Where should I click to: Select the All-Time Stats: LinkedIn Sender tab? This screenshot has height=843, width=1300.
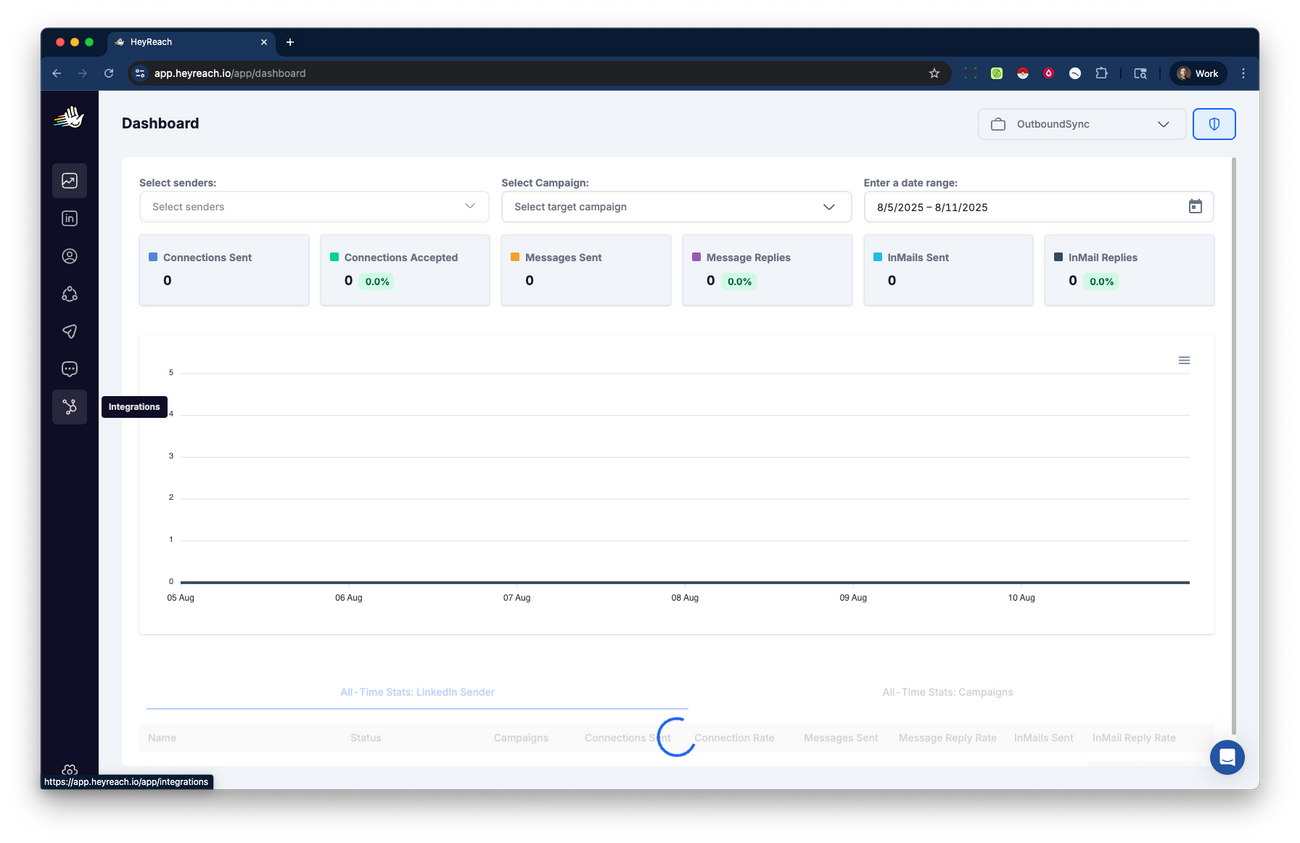(x=417, y=691)
